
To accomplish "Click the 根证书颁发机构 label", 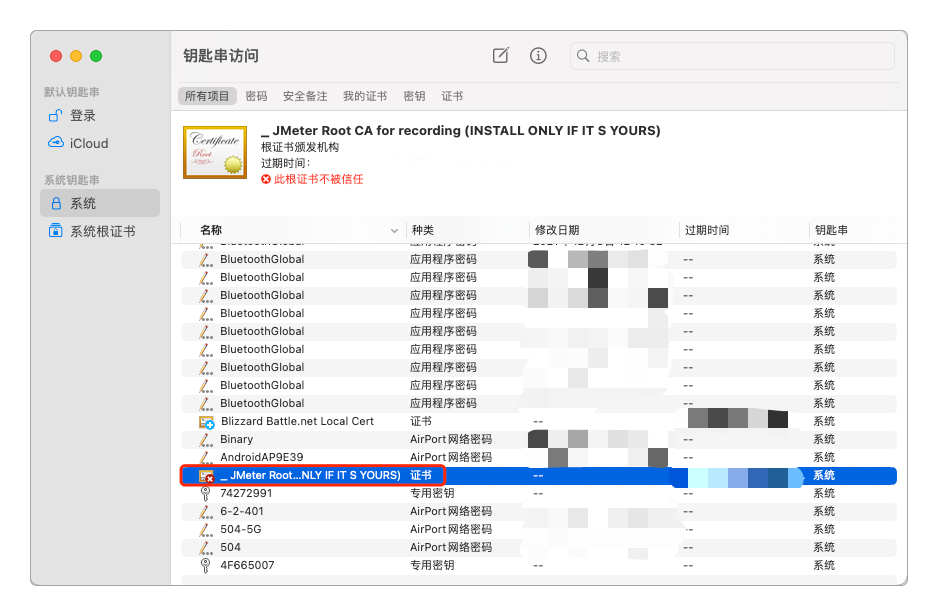I will pyautogui.click(x=300, y=147).
